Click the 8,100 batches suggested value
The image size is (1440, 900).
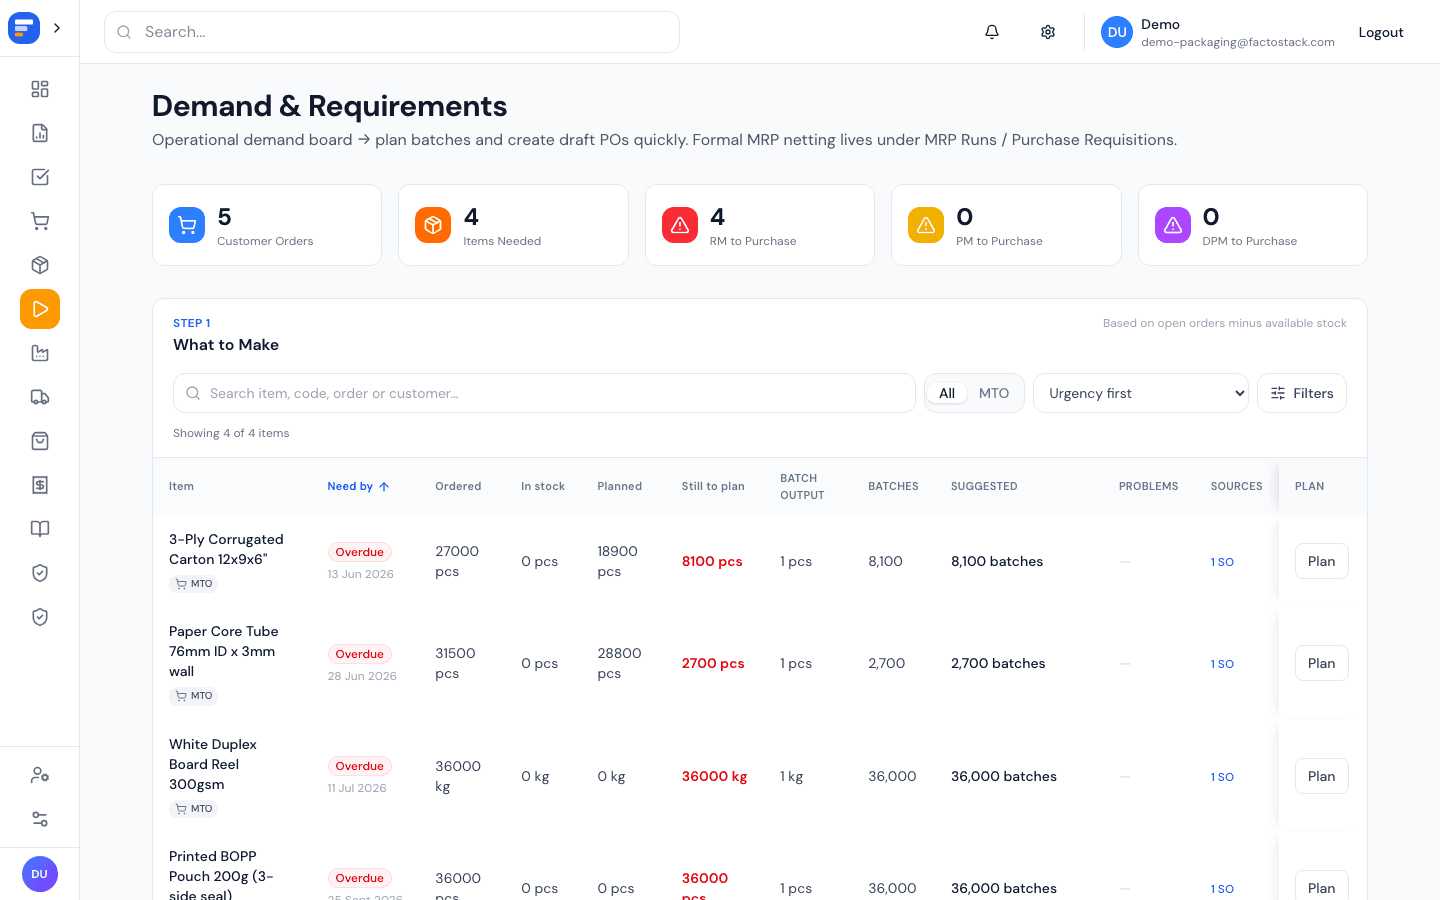pos(997,561)
